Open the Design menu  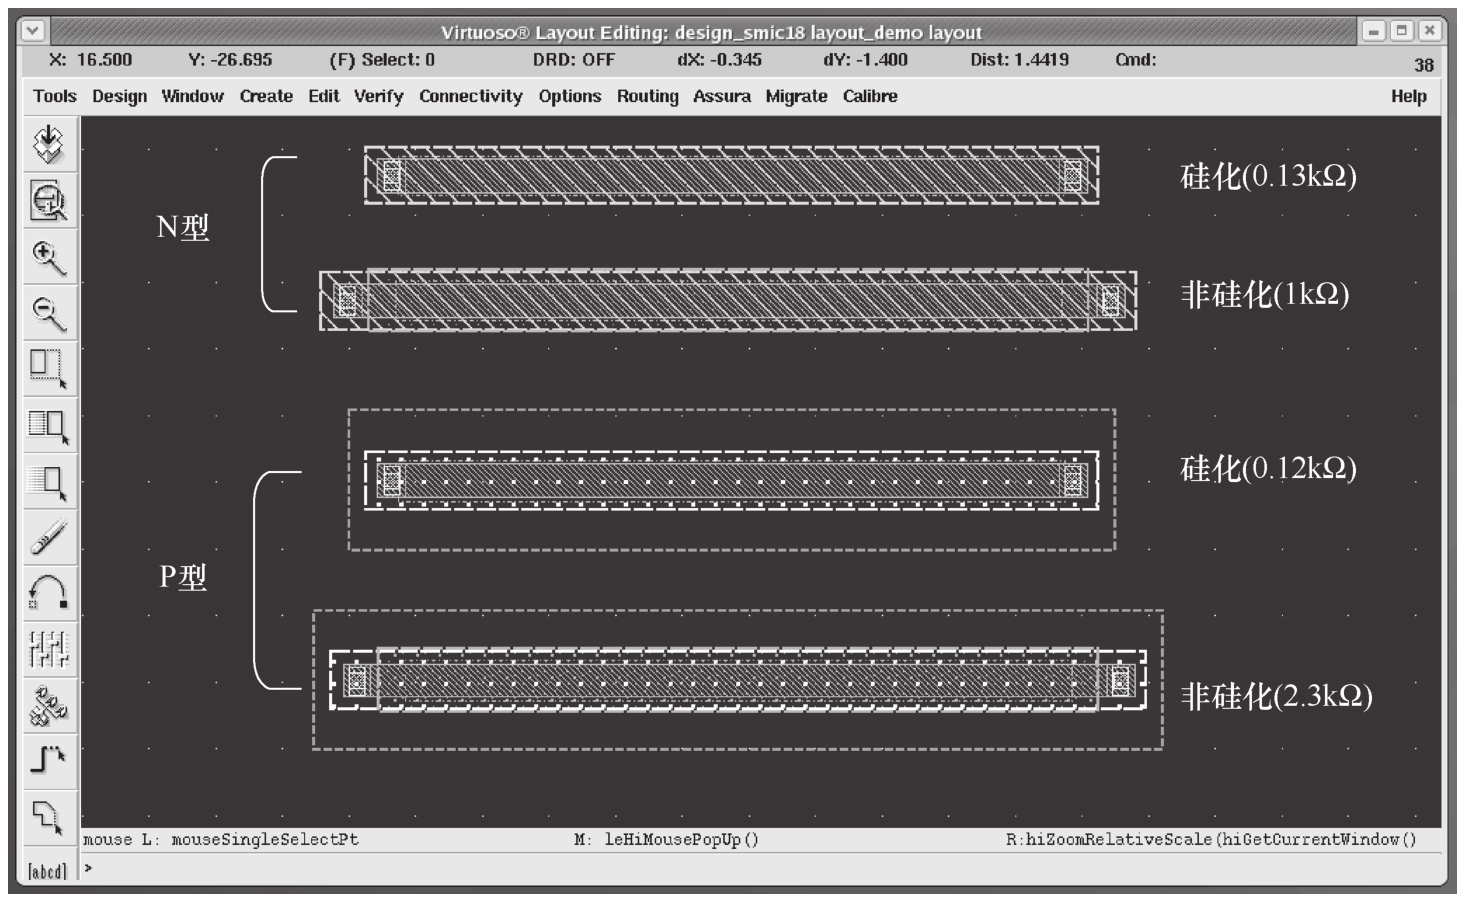click(x=120, y=96)
